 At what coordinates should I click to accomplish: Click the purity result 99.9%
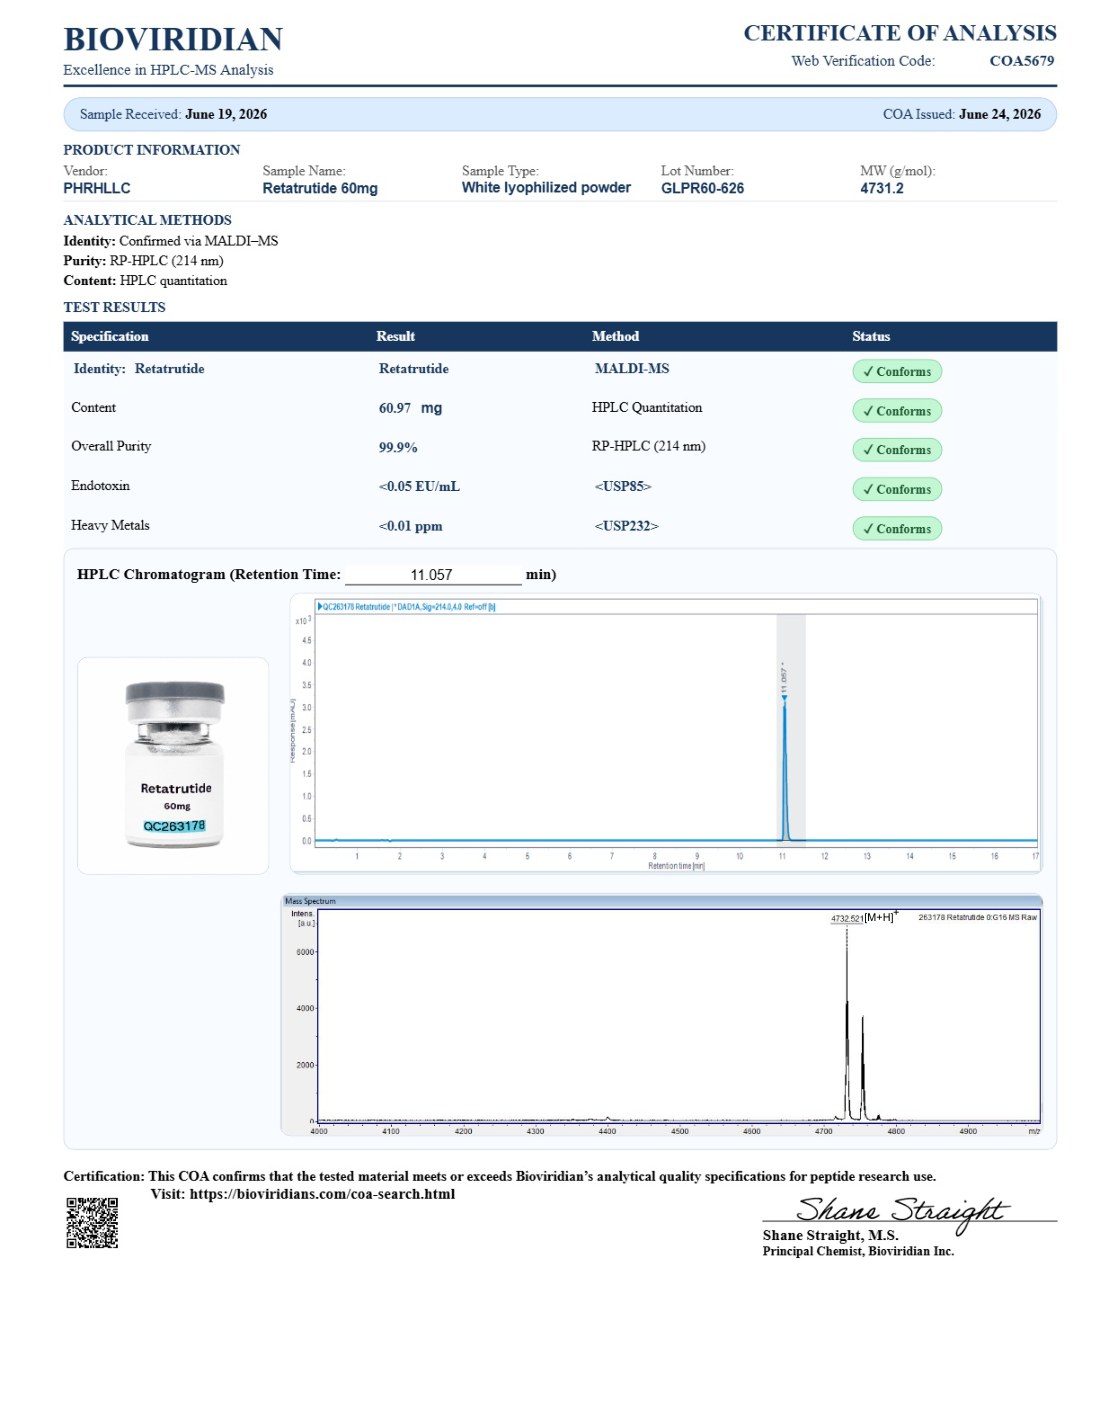[x=398, y=447]
